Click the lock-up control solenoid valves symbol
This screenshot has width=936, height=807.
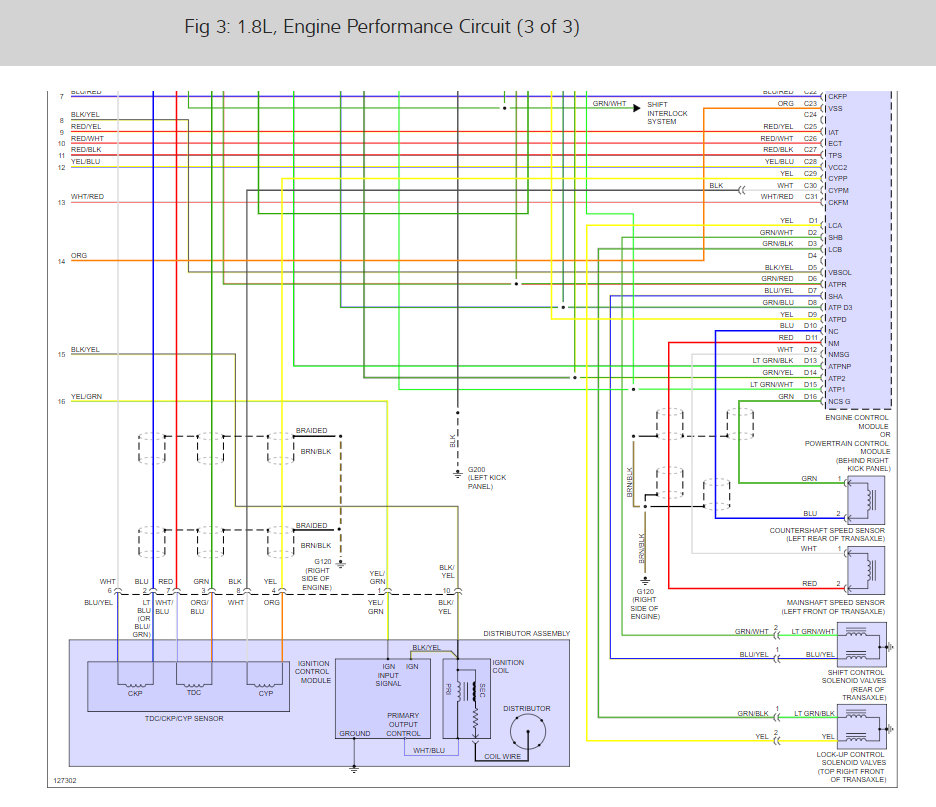862,726
